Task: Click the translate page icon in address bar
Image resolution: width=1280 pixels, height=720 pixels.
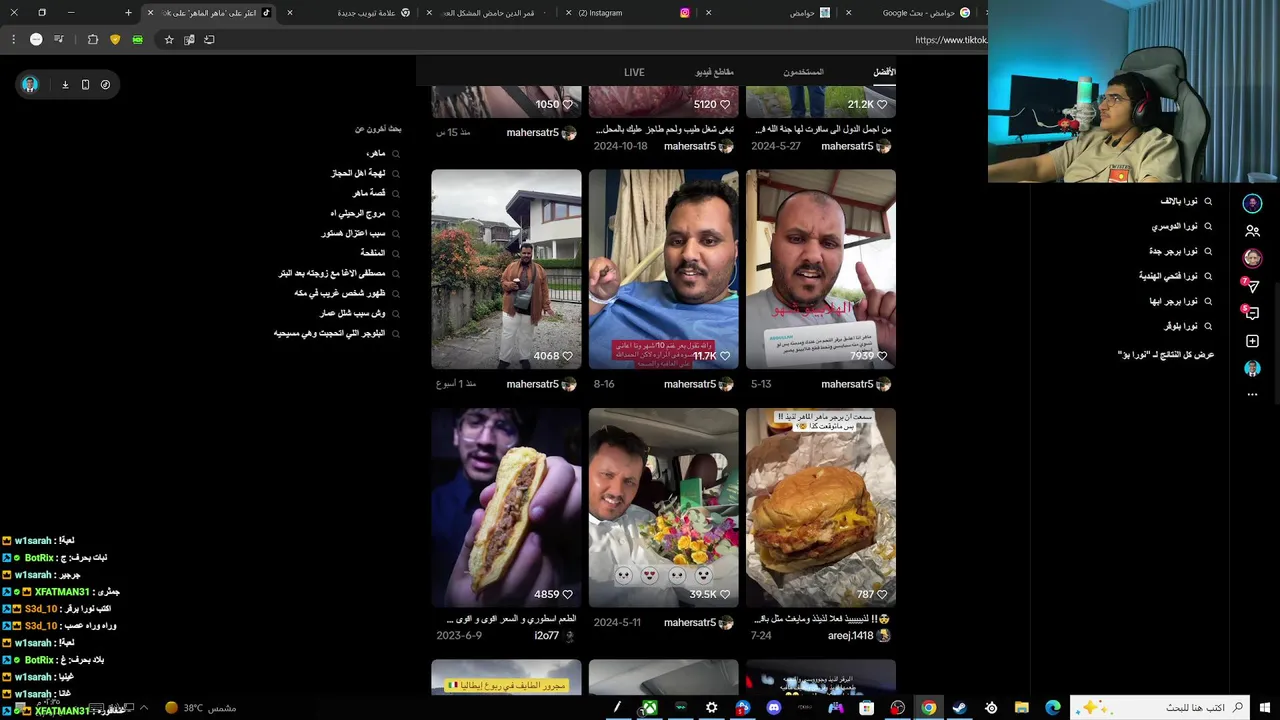Action: pos(189,40)
